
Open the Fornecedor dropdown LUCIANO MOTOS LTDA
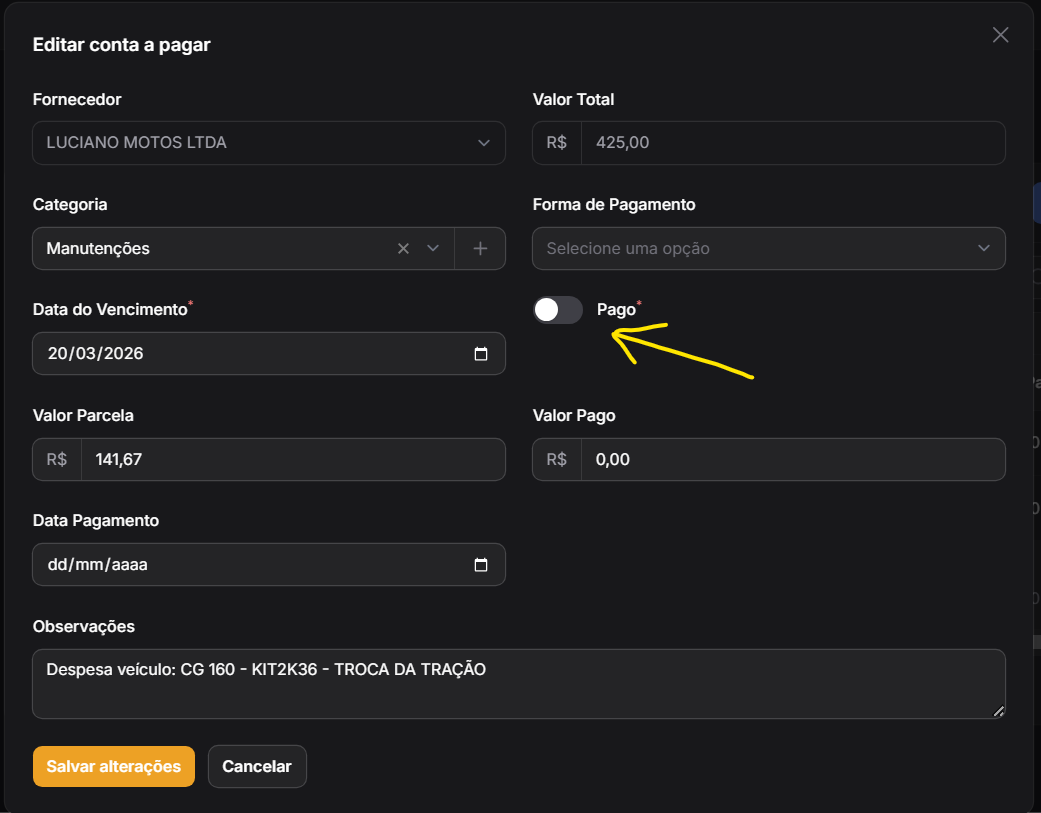269,143
